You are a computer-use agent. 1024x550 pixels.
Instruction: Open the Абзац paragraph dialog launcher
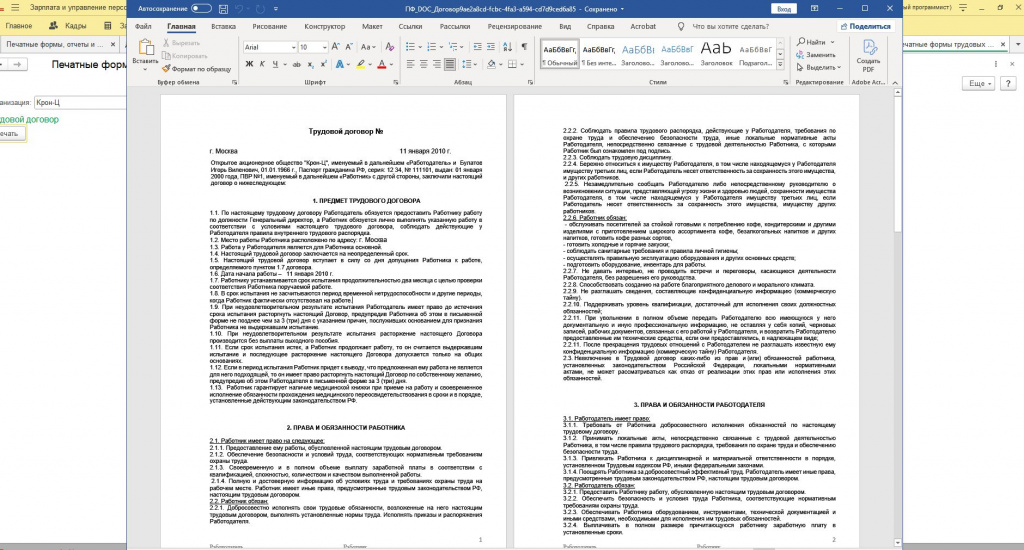(x=530, y=83)
